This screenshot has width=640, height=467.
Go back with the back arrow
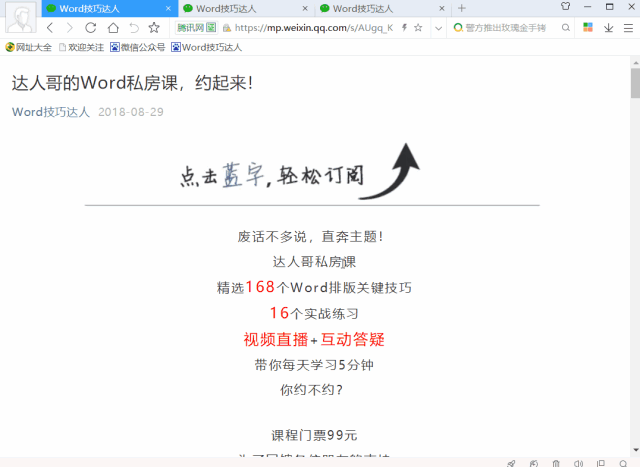pyautogui.click(x=50, y=28)
